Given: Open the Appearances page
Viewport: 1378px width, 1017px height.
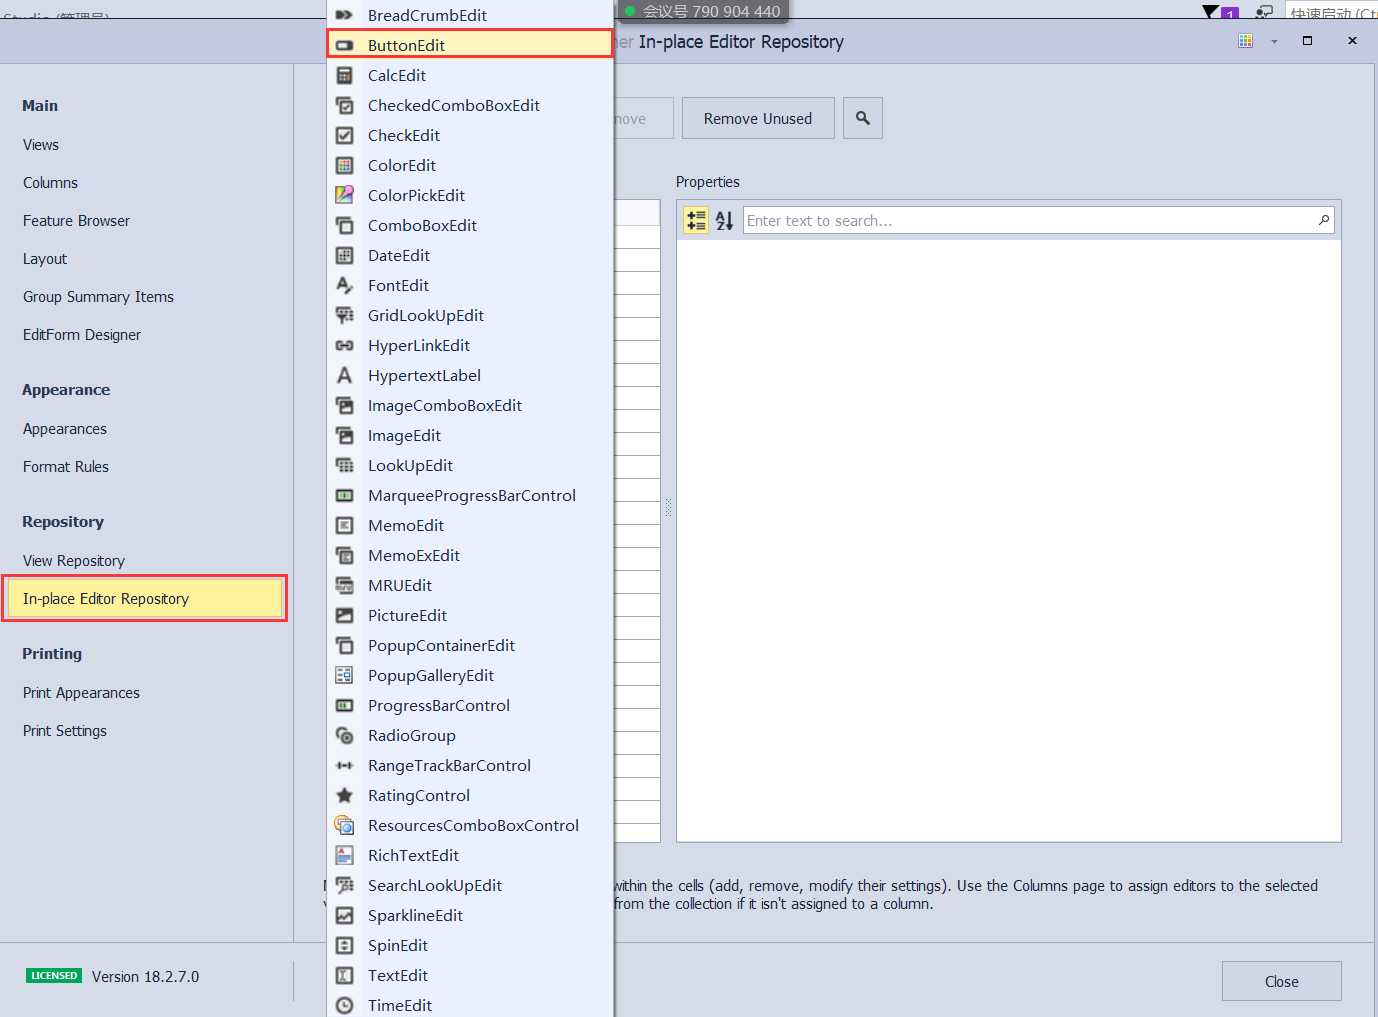Looking at the screenshot, I should [x=65, y=429].
